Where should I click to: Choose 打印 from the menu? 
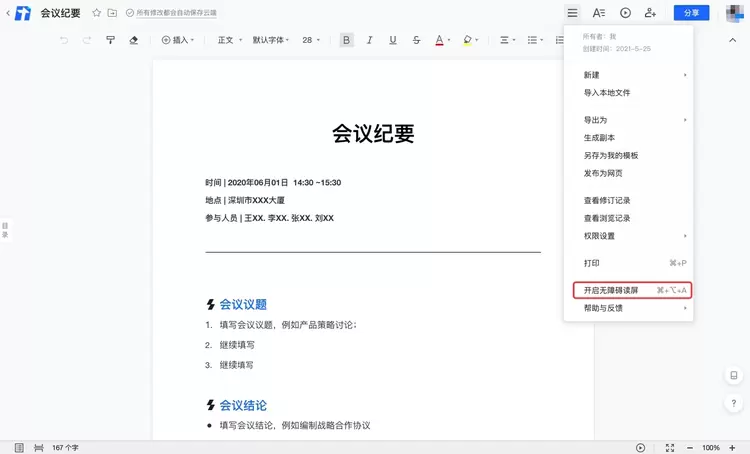point(592,263)
